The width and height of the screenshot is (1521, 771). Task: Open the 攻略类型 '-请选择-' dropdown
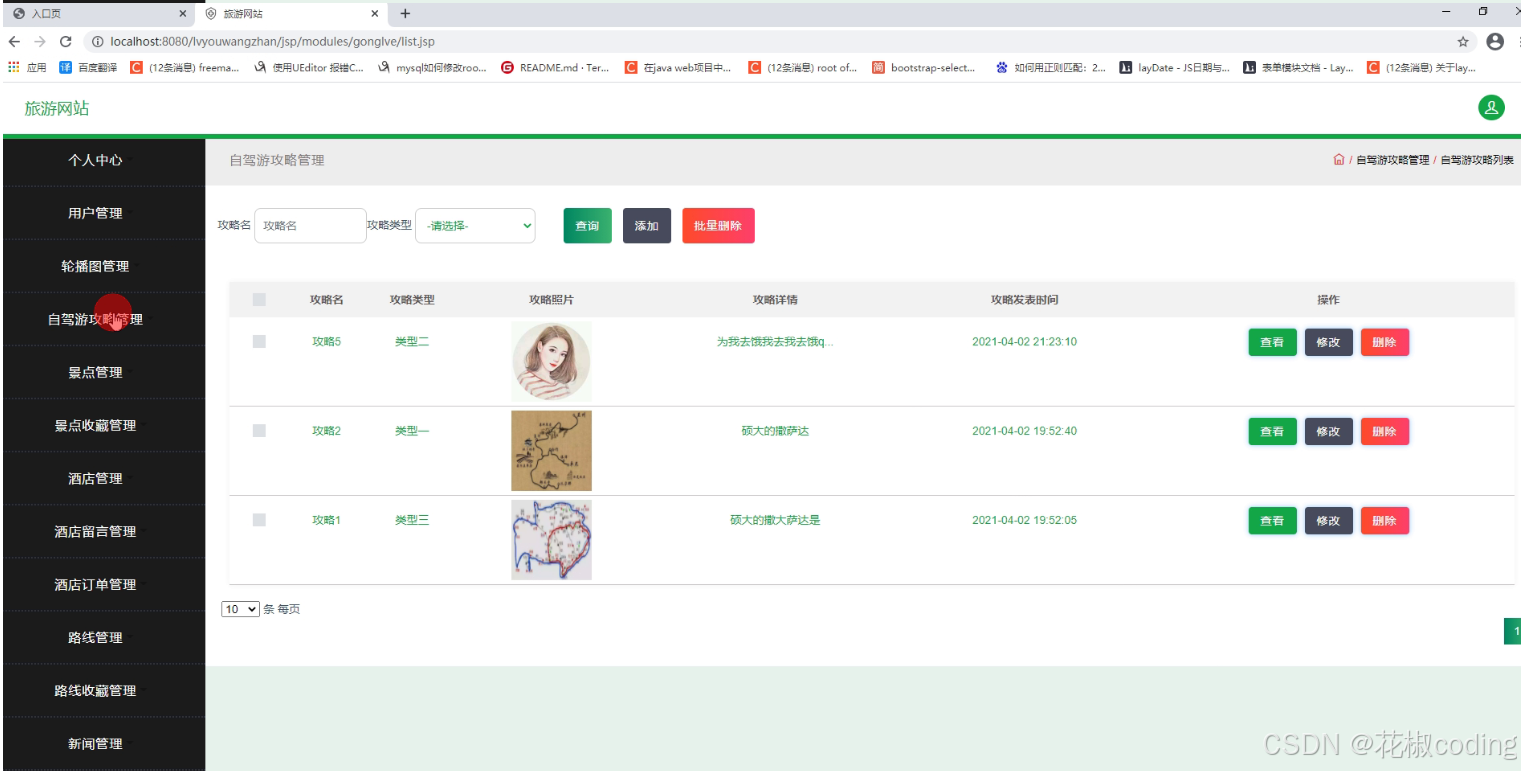475,225
